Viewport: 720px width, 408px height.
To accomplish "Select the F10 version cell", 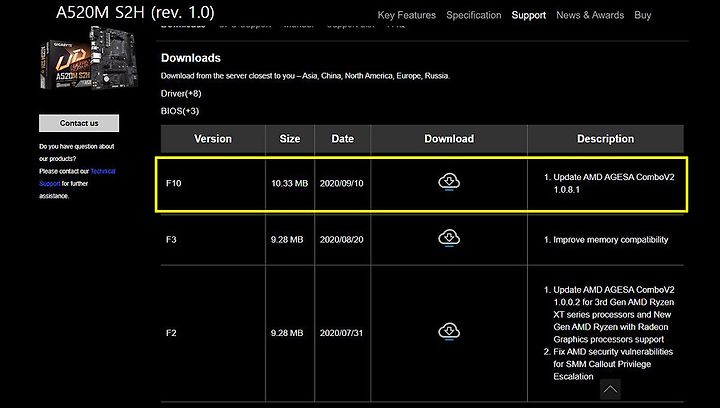I will pos(174,184).
